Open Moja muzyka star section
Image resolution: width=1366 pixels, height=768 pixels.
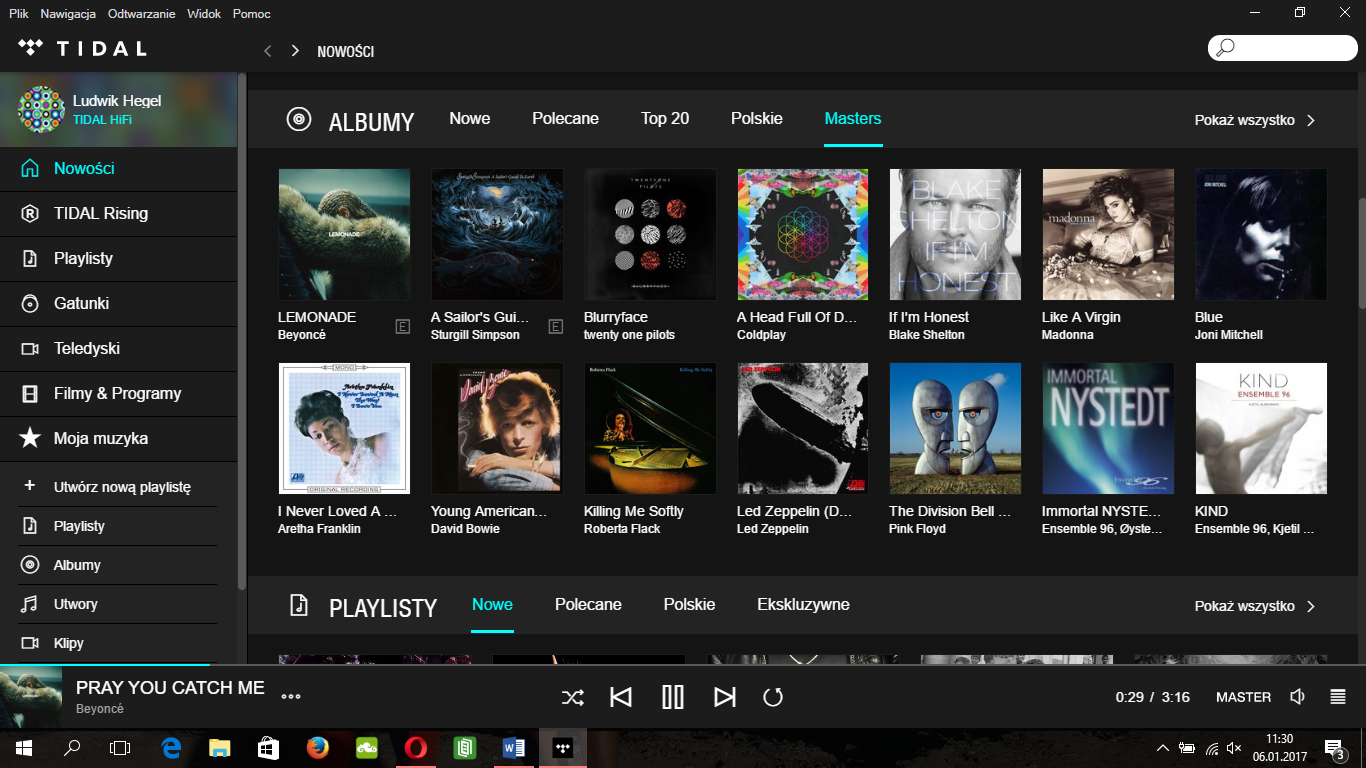pos(118,438)
